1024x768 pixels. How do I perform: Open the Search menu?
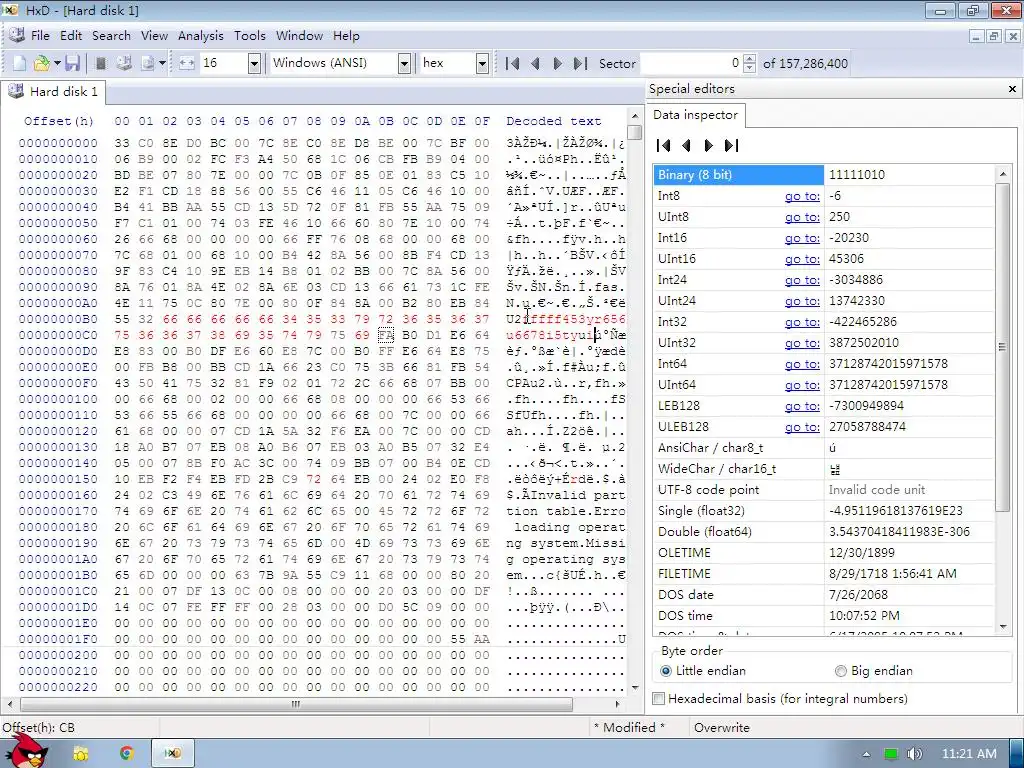111,36
